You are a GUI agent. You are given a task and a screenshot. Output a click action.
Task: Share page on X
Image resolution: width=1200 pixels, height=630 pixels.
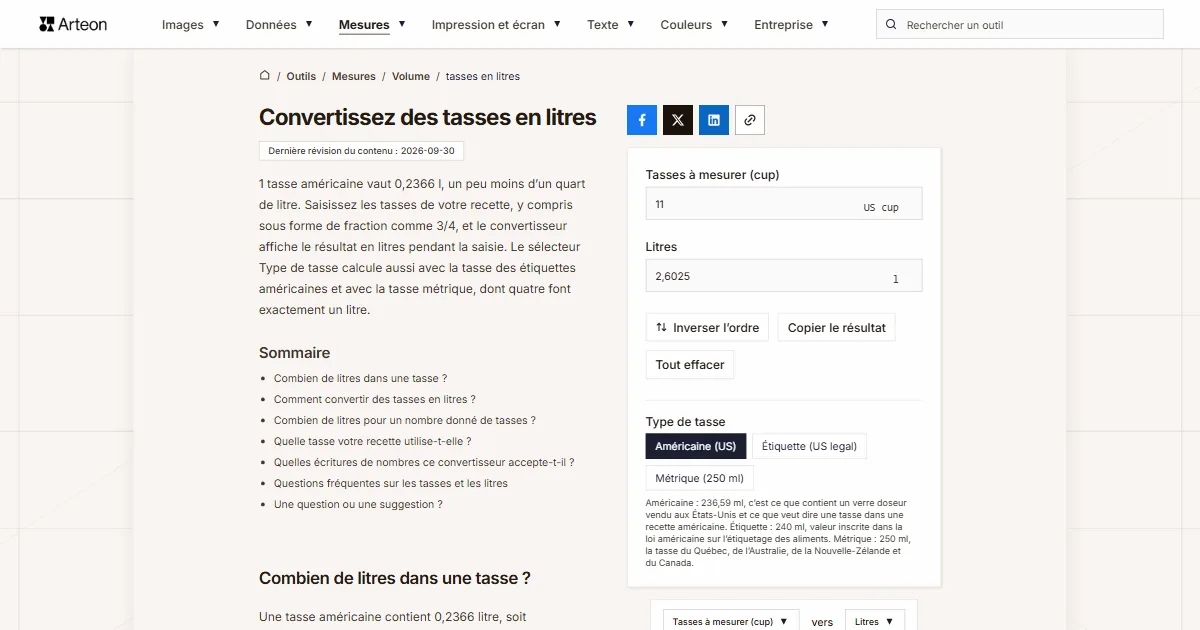coord(678,120)
